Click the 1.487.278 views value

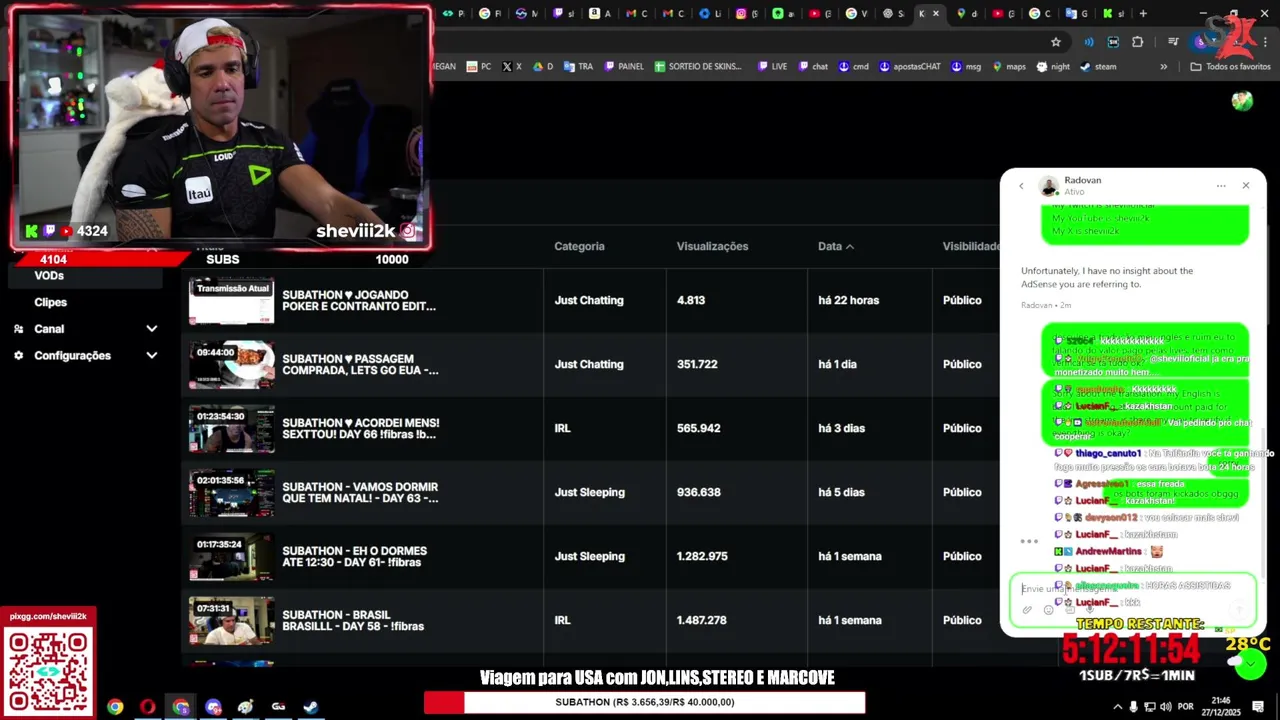click(702, 621)
